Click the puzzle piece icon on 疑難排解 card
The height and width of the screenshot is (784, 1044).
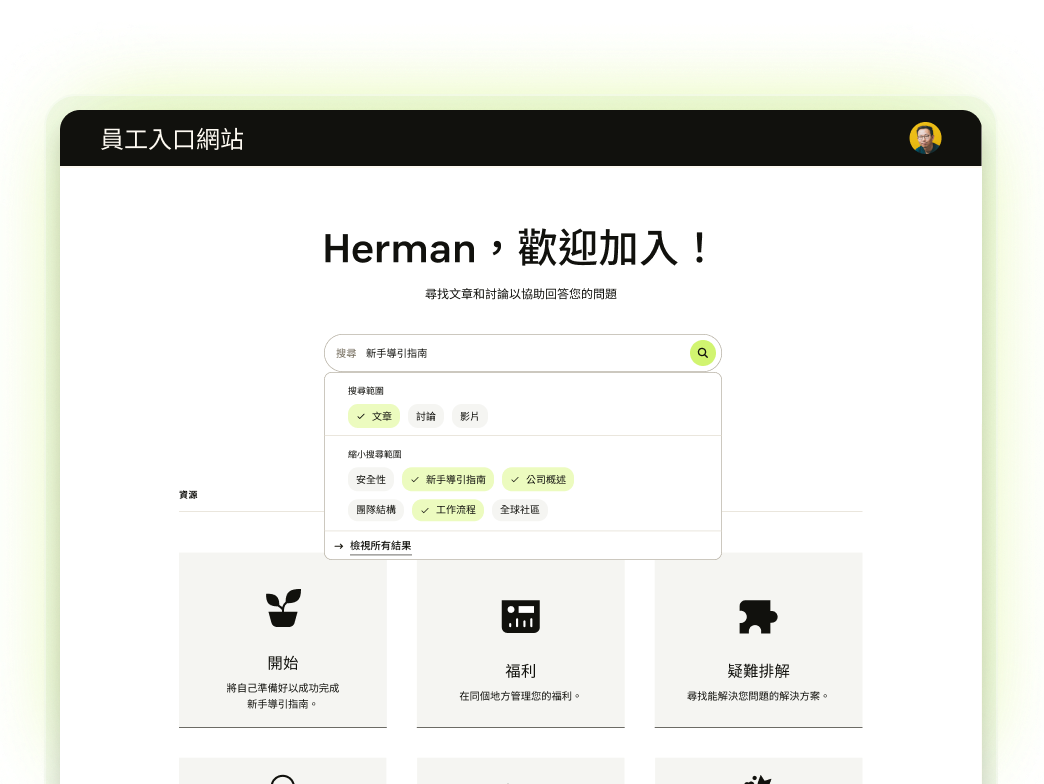pos(758,616)
